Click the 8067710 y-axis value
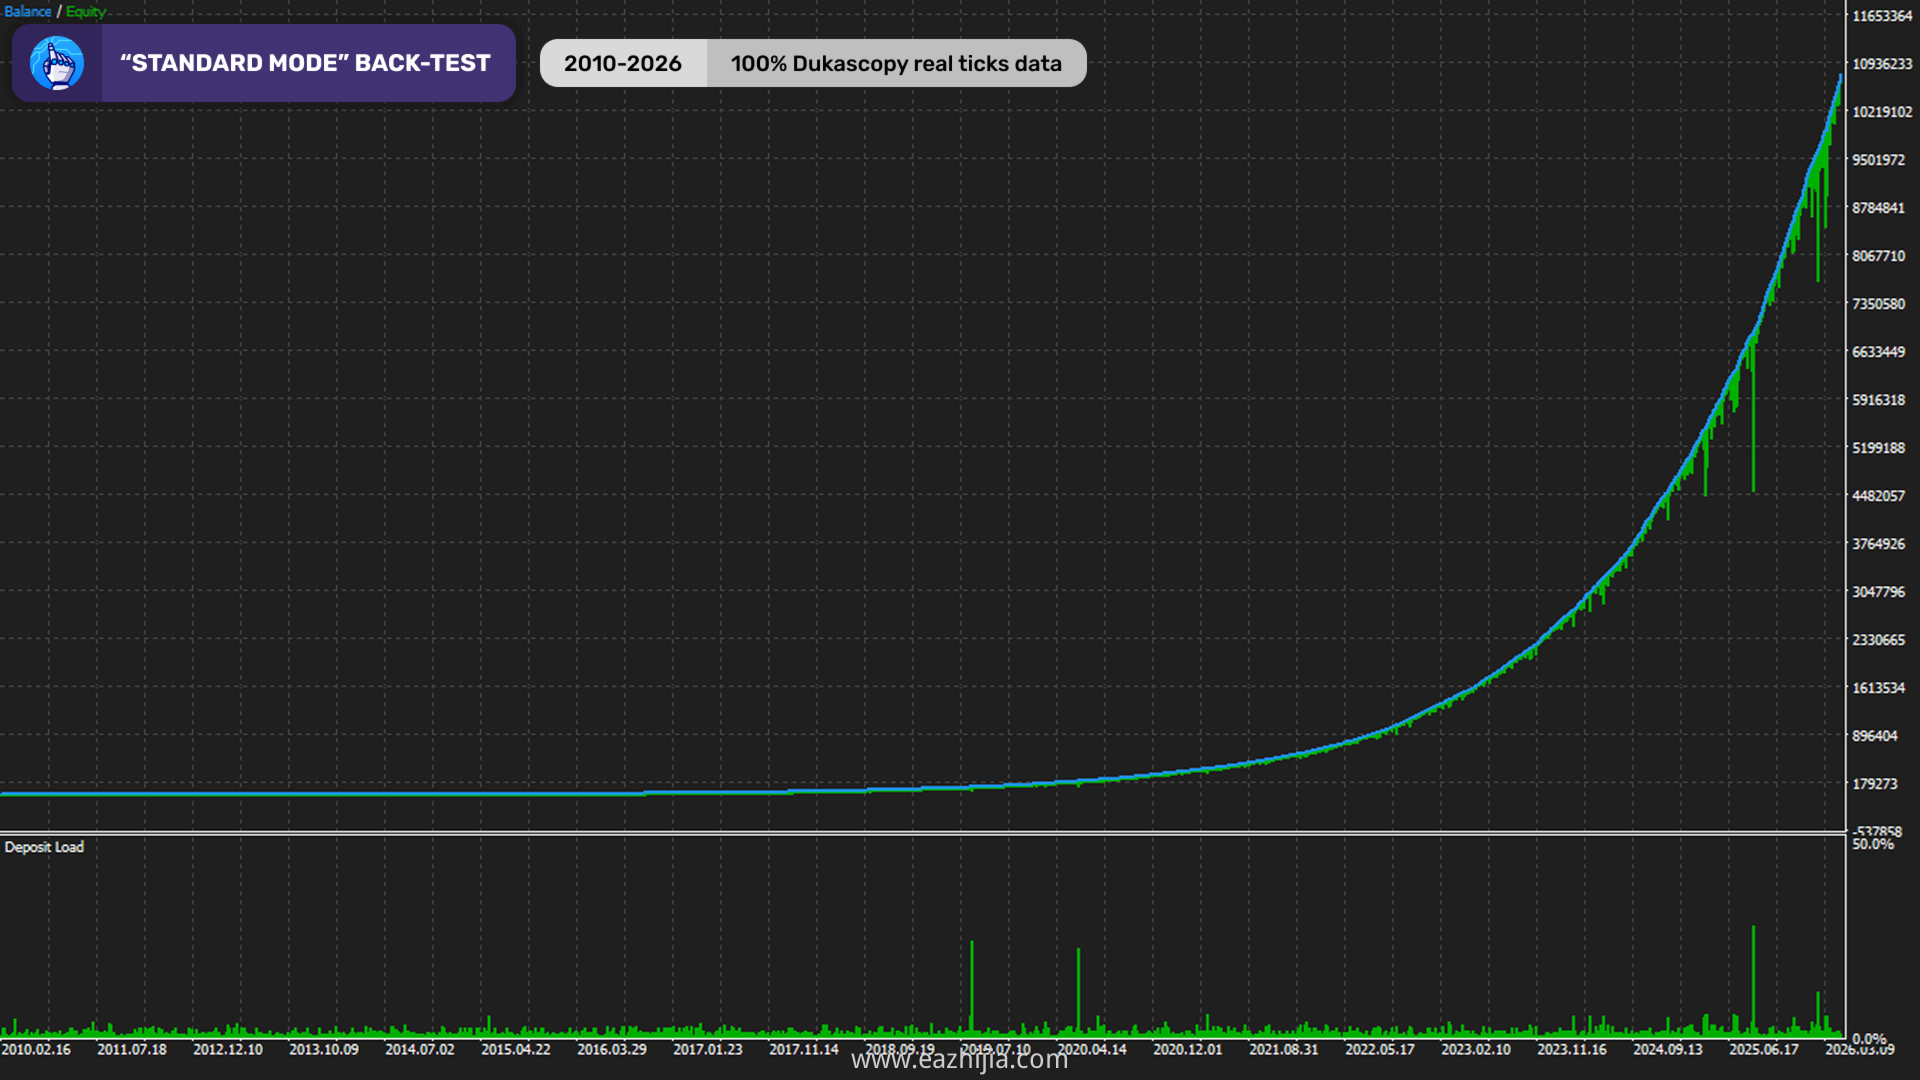The width and height of the screenshot is (1920, 1080). [1879, 256]
